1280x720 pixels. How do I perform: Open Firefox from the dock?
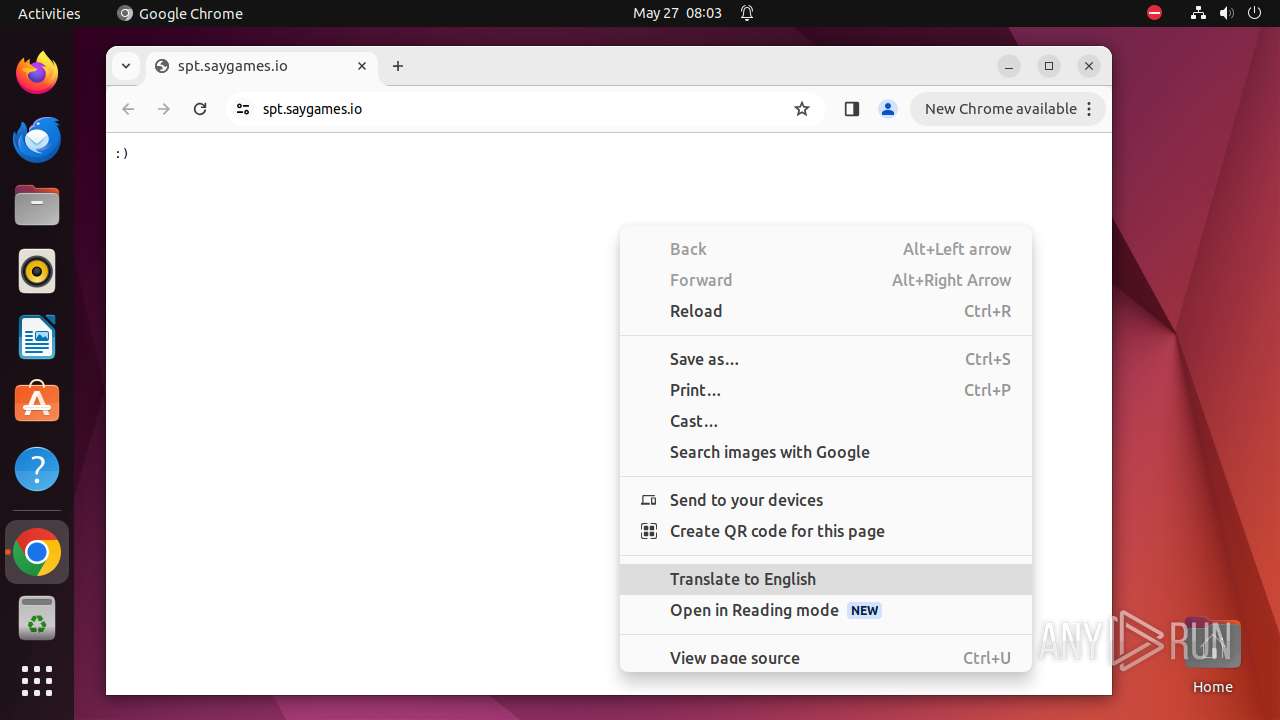[37, 73]
